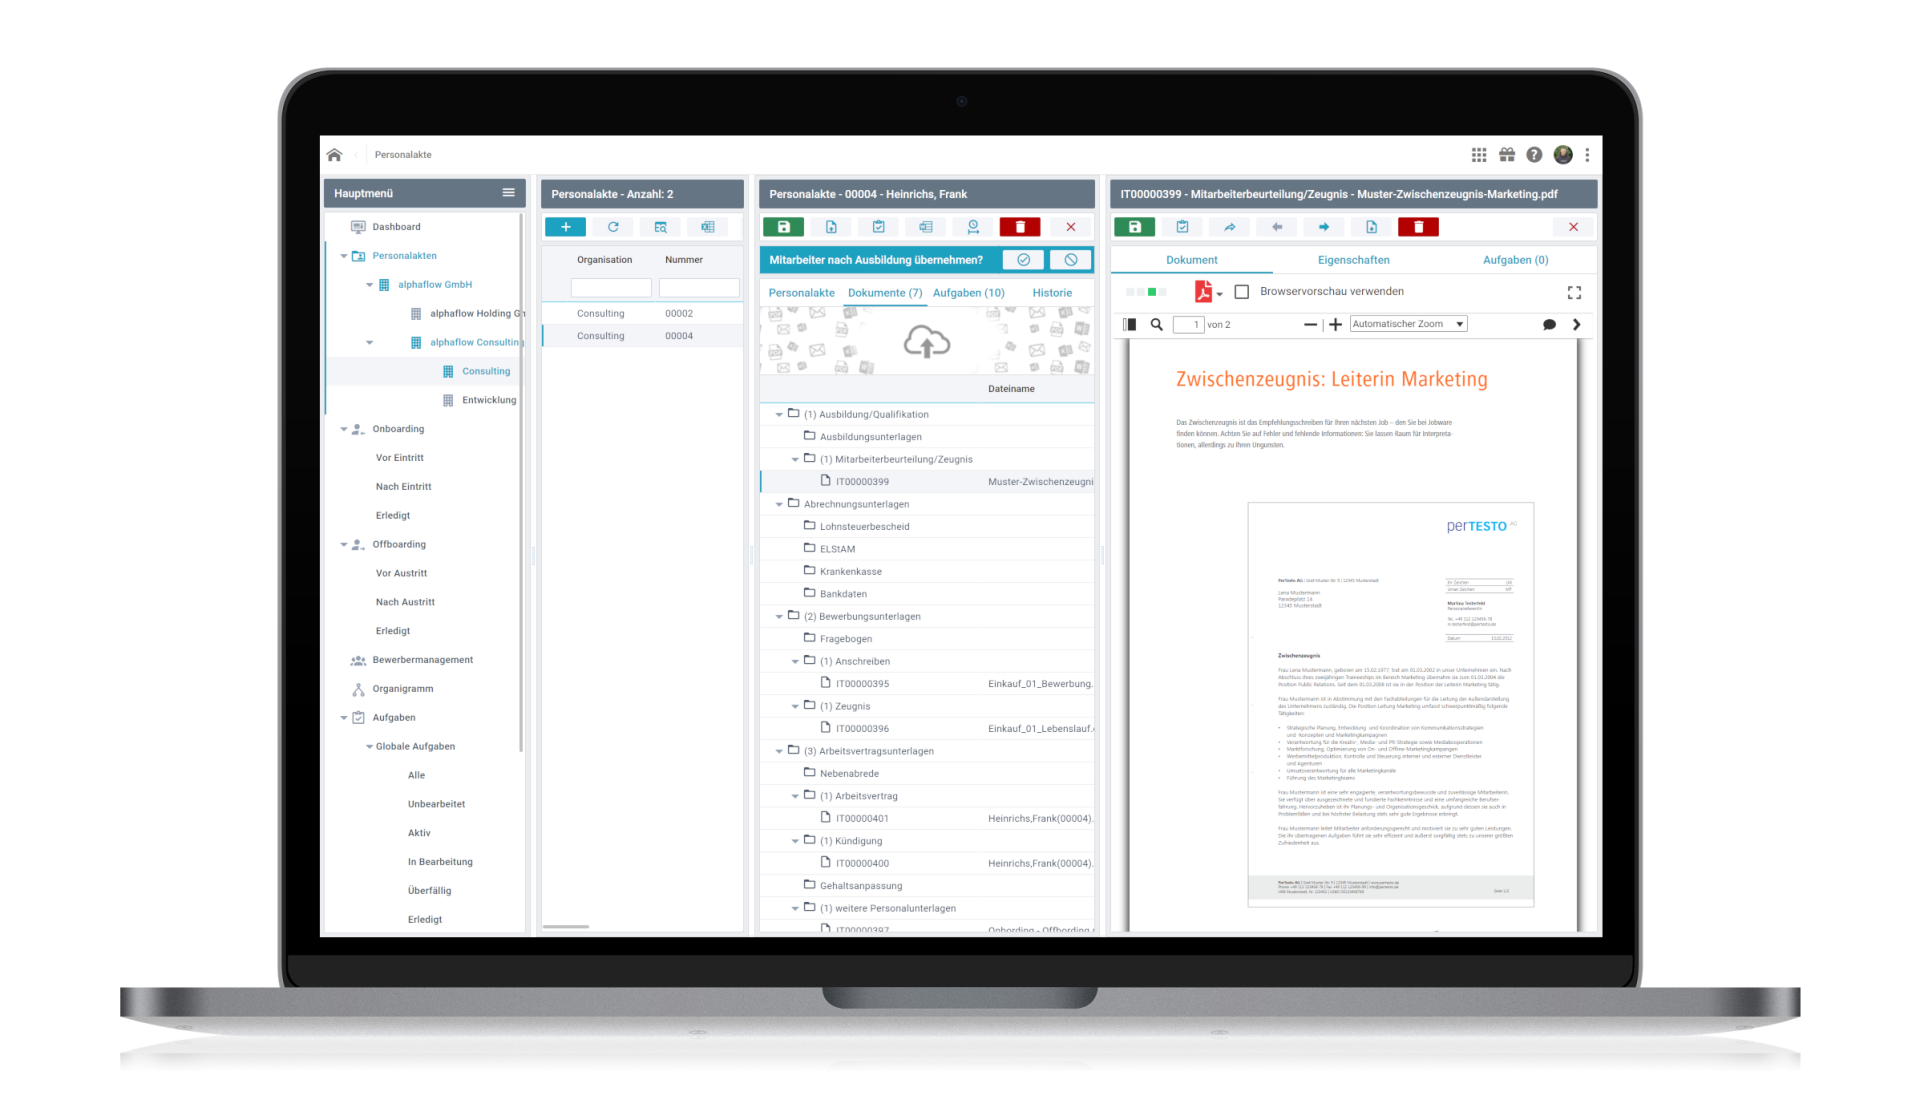
Task: Click the blue plus add button
Action: tap(565, 227)
